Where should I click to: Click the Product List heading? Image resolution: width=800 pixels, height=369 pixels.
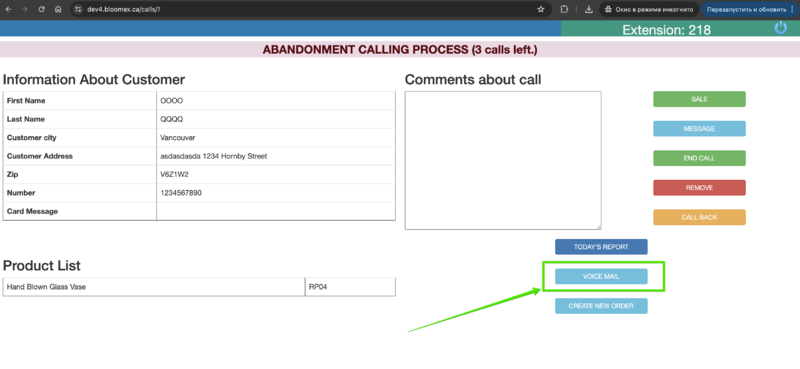click(x=42, y=266)
